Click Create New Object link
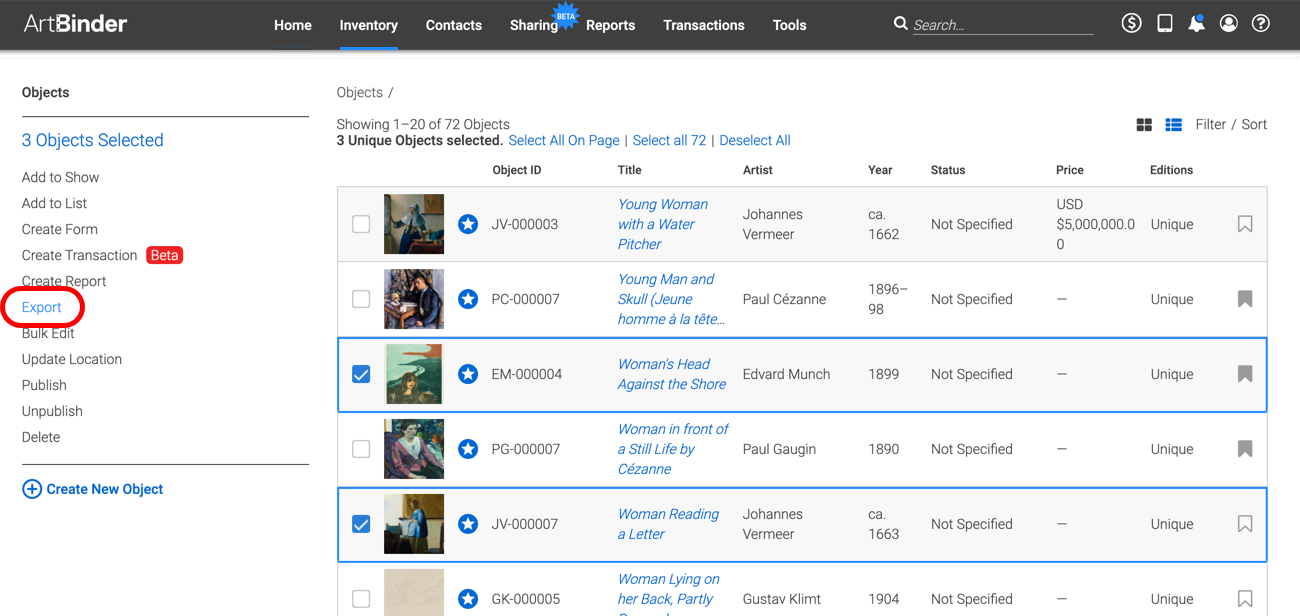 (104, 489)
